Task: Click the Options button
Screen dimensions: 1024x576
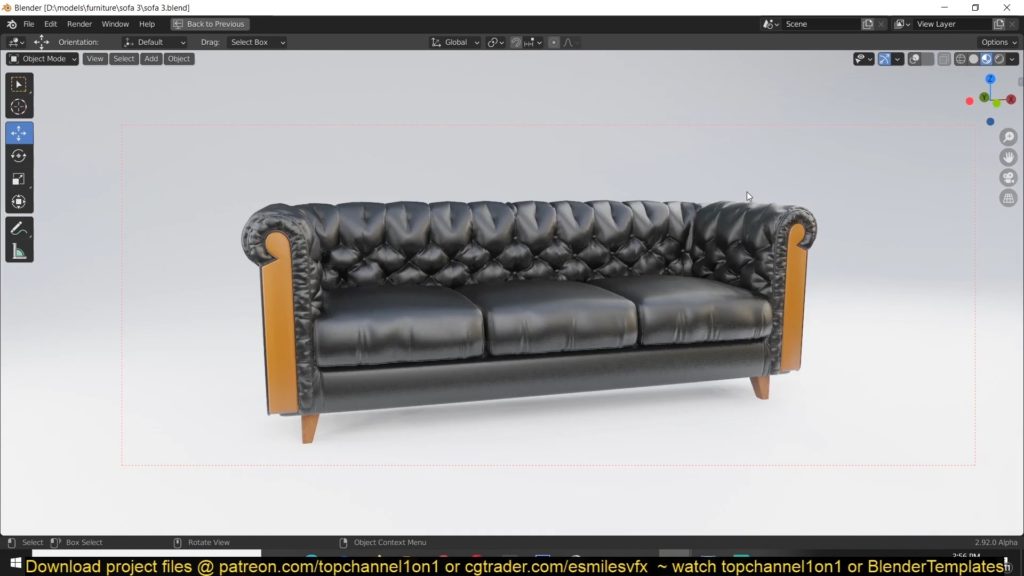Action: (998, 43)
